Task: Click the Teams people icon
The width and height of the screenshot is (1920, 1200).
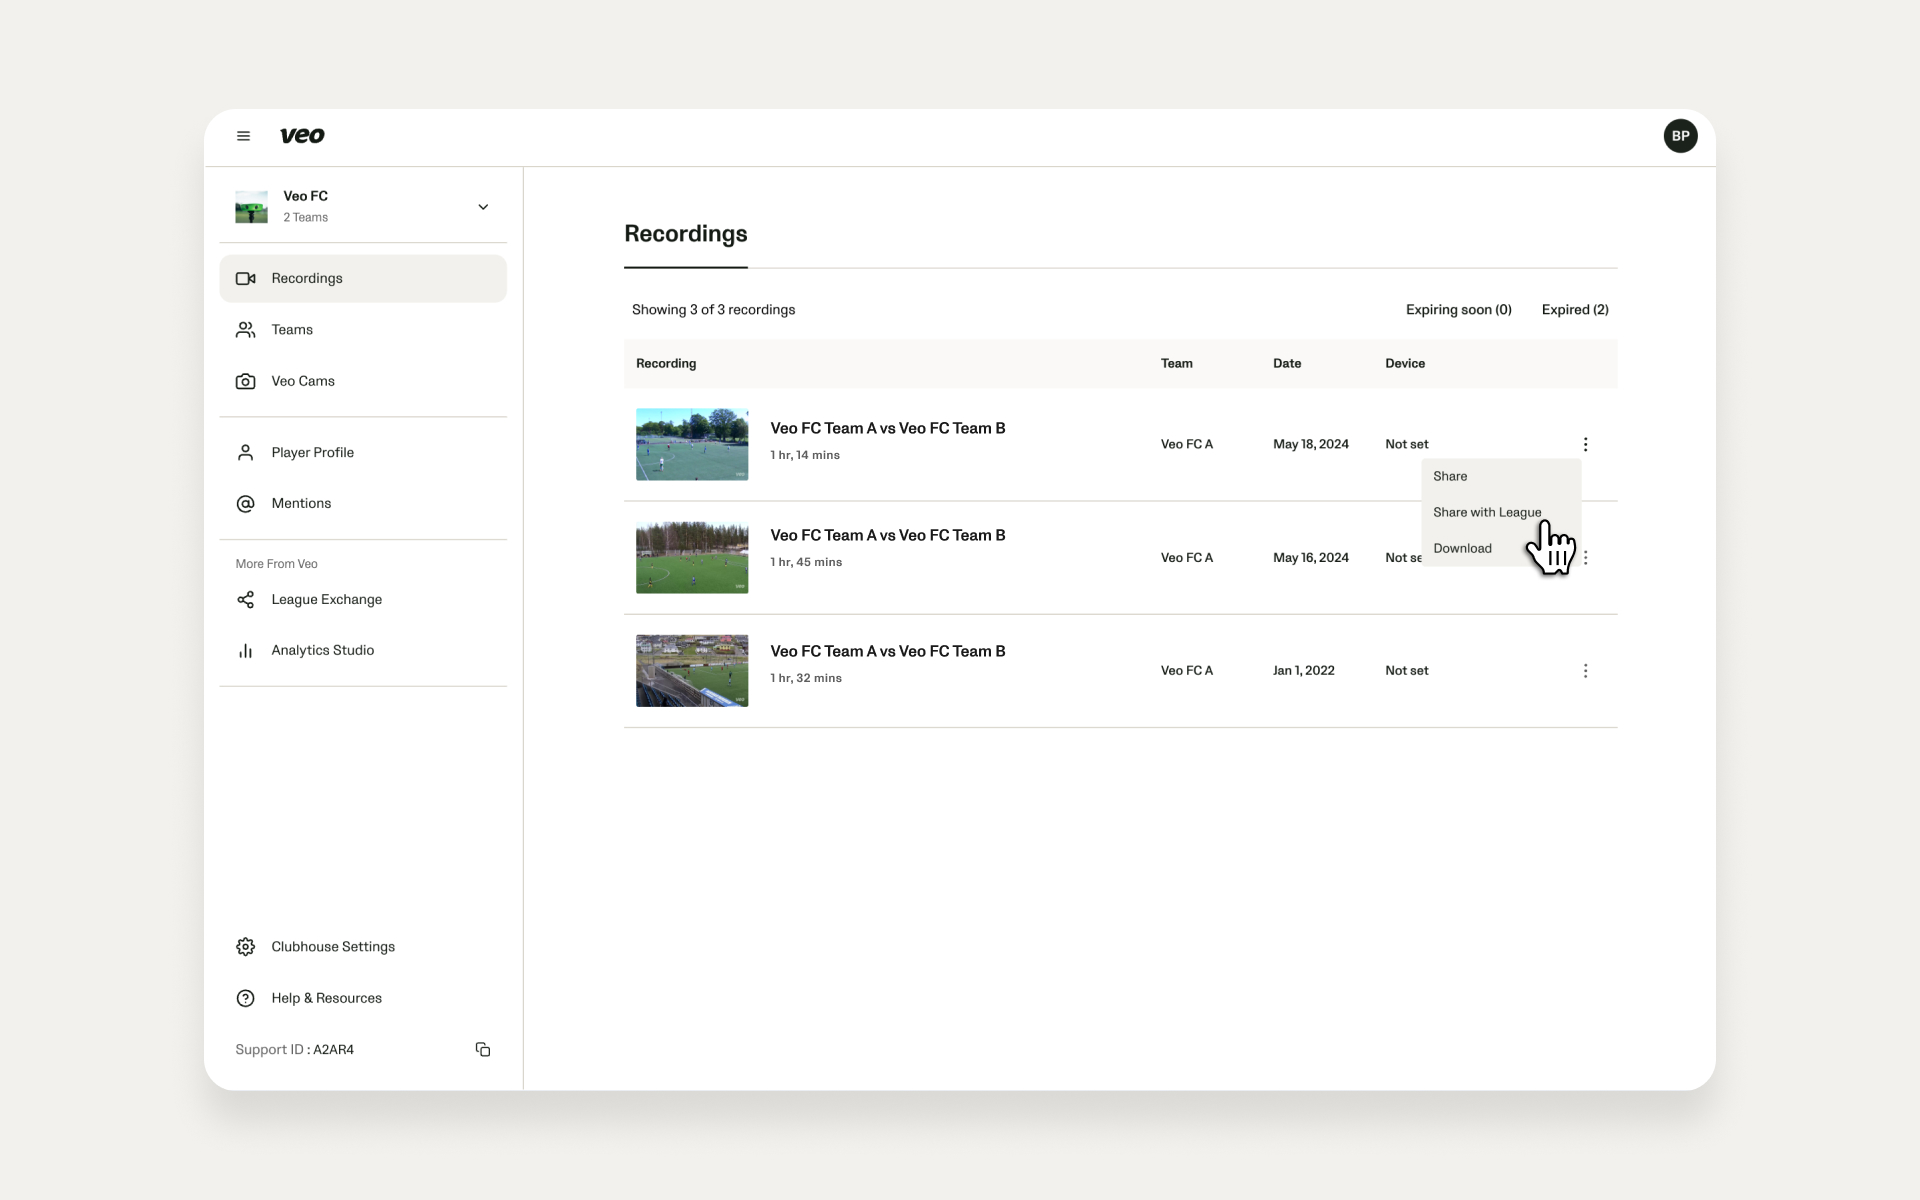Action: point(245,330)
